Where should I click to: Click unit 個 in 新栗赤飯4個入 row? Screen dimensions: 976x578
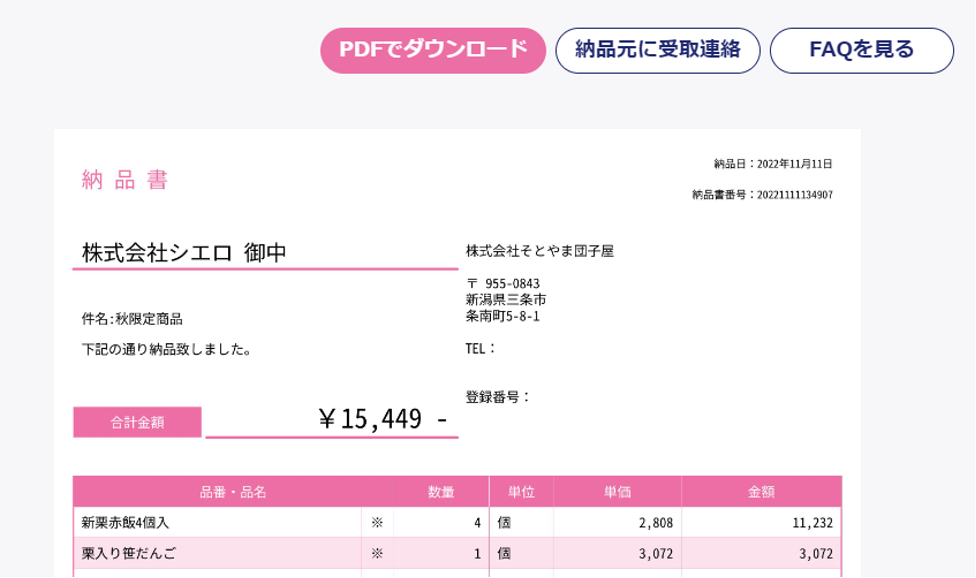tap(504, 523)
